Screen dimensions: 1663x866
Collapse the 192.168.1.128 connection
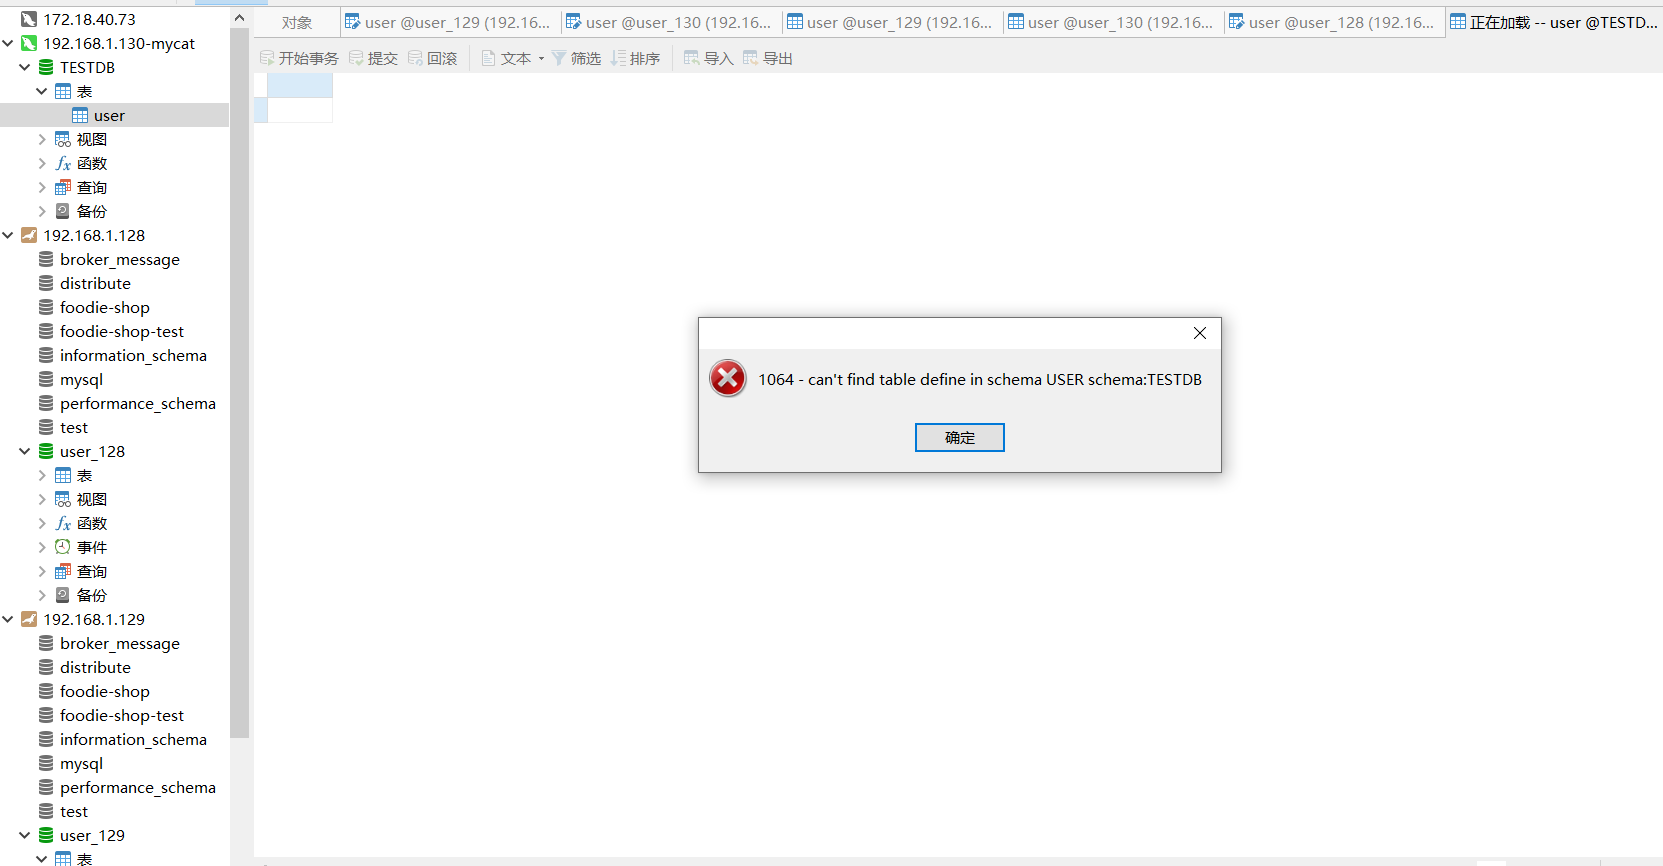coord(8,235)
